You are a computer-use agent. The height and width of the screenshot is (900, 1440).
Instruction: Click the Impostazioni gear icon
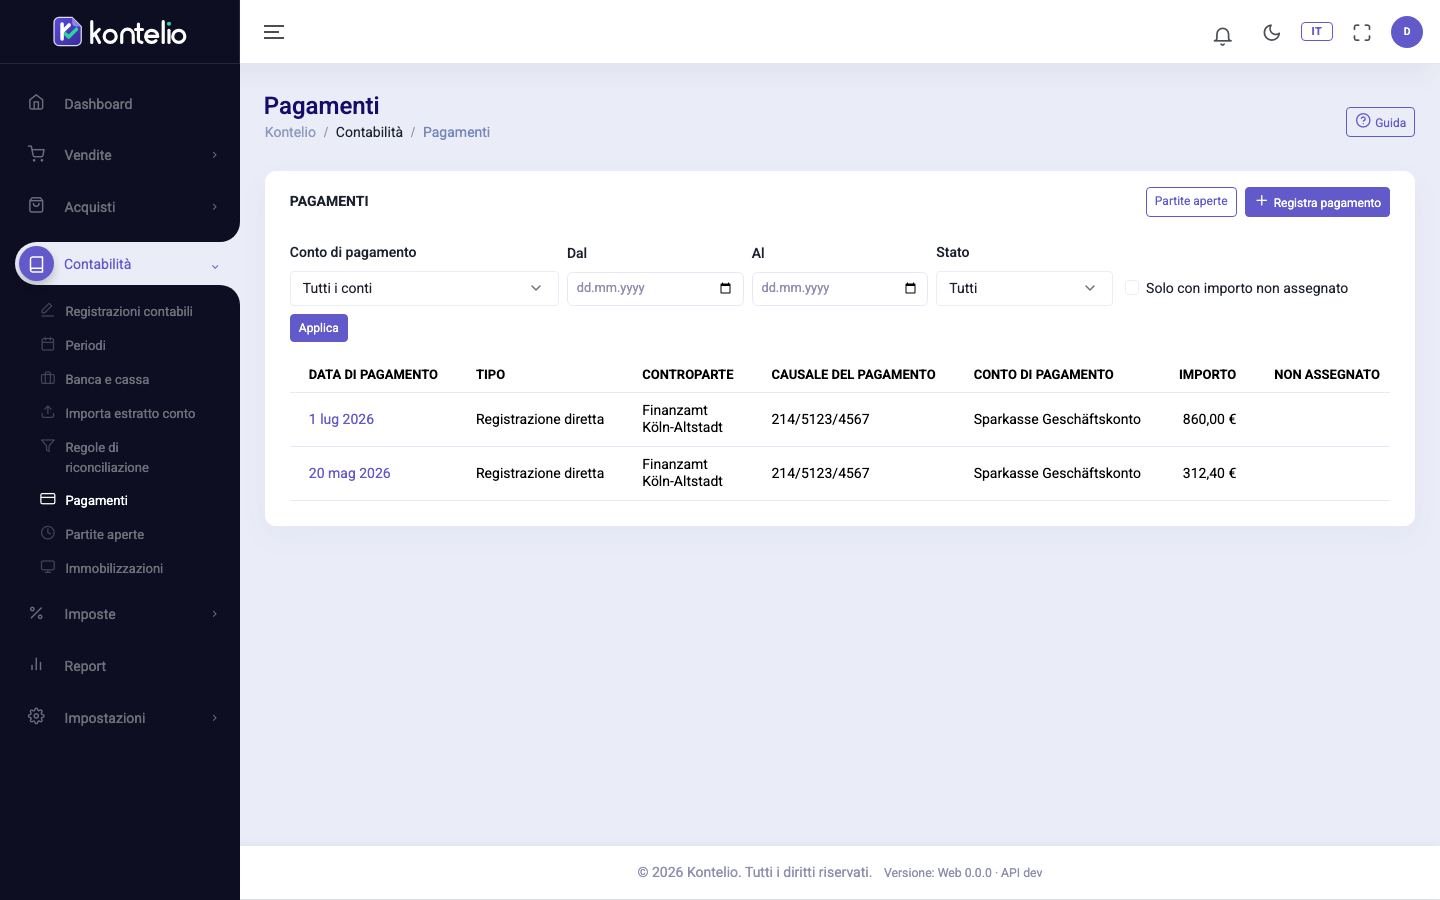(x=36, y=716)
